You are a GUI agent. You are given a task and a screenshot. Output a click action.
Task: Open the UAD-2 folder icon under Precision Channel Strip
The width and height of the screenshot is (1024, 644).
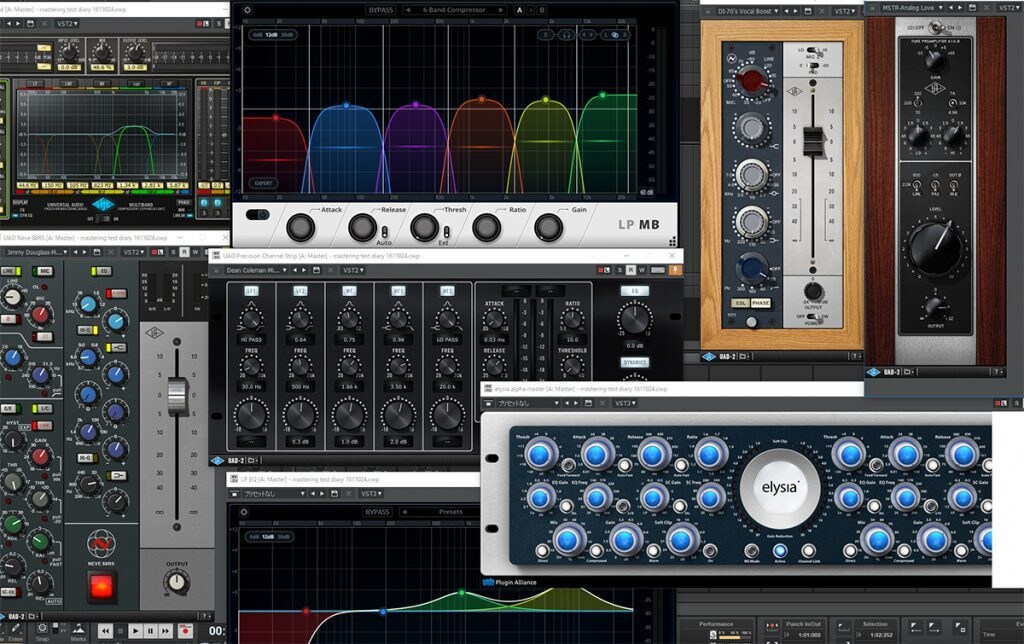[252, 460]
